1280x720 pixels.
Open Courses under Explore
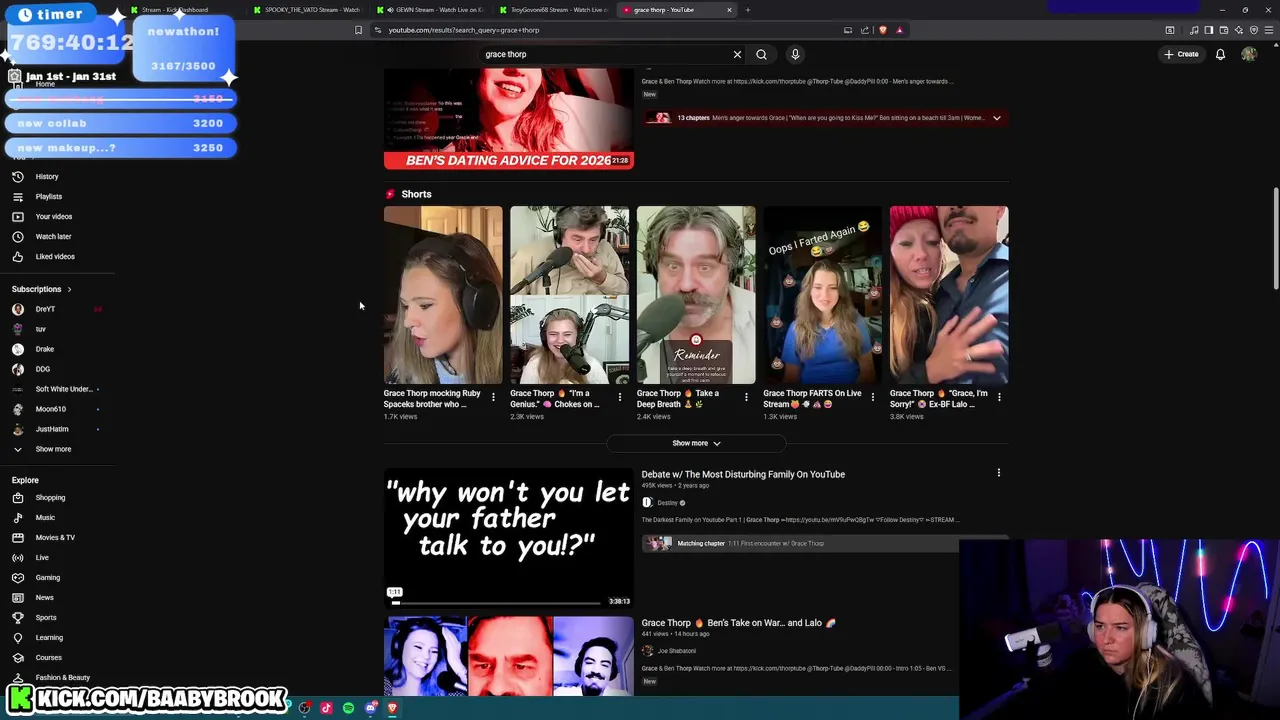[48, 658]
